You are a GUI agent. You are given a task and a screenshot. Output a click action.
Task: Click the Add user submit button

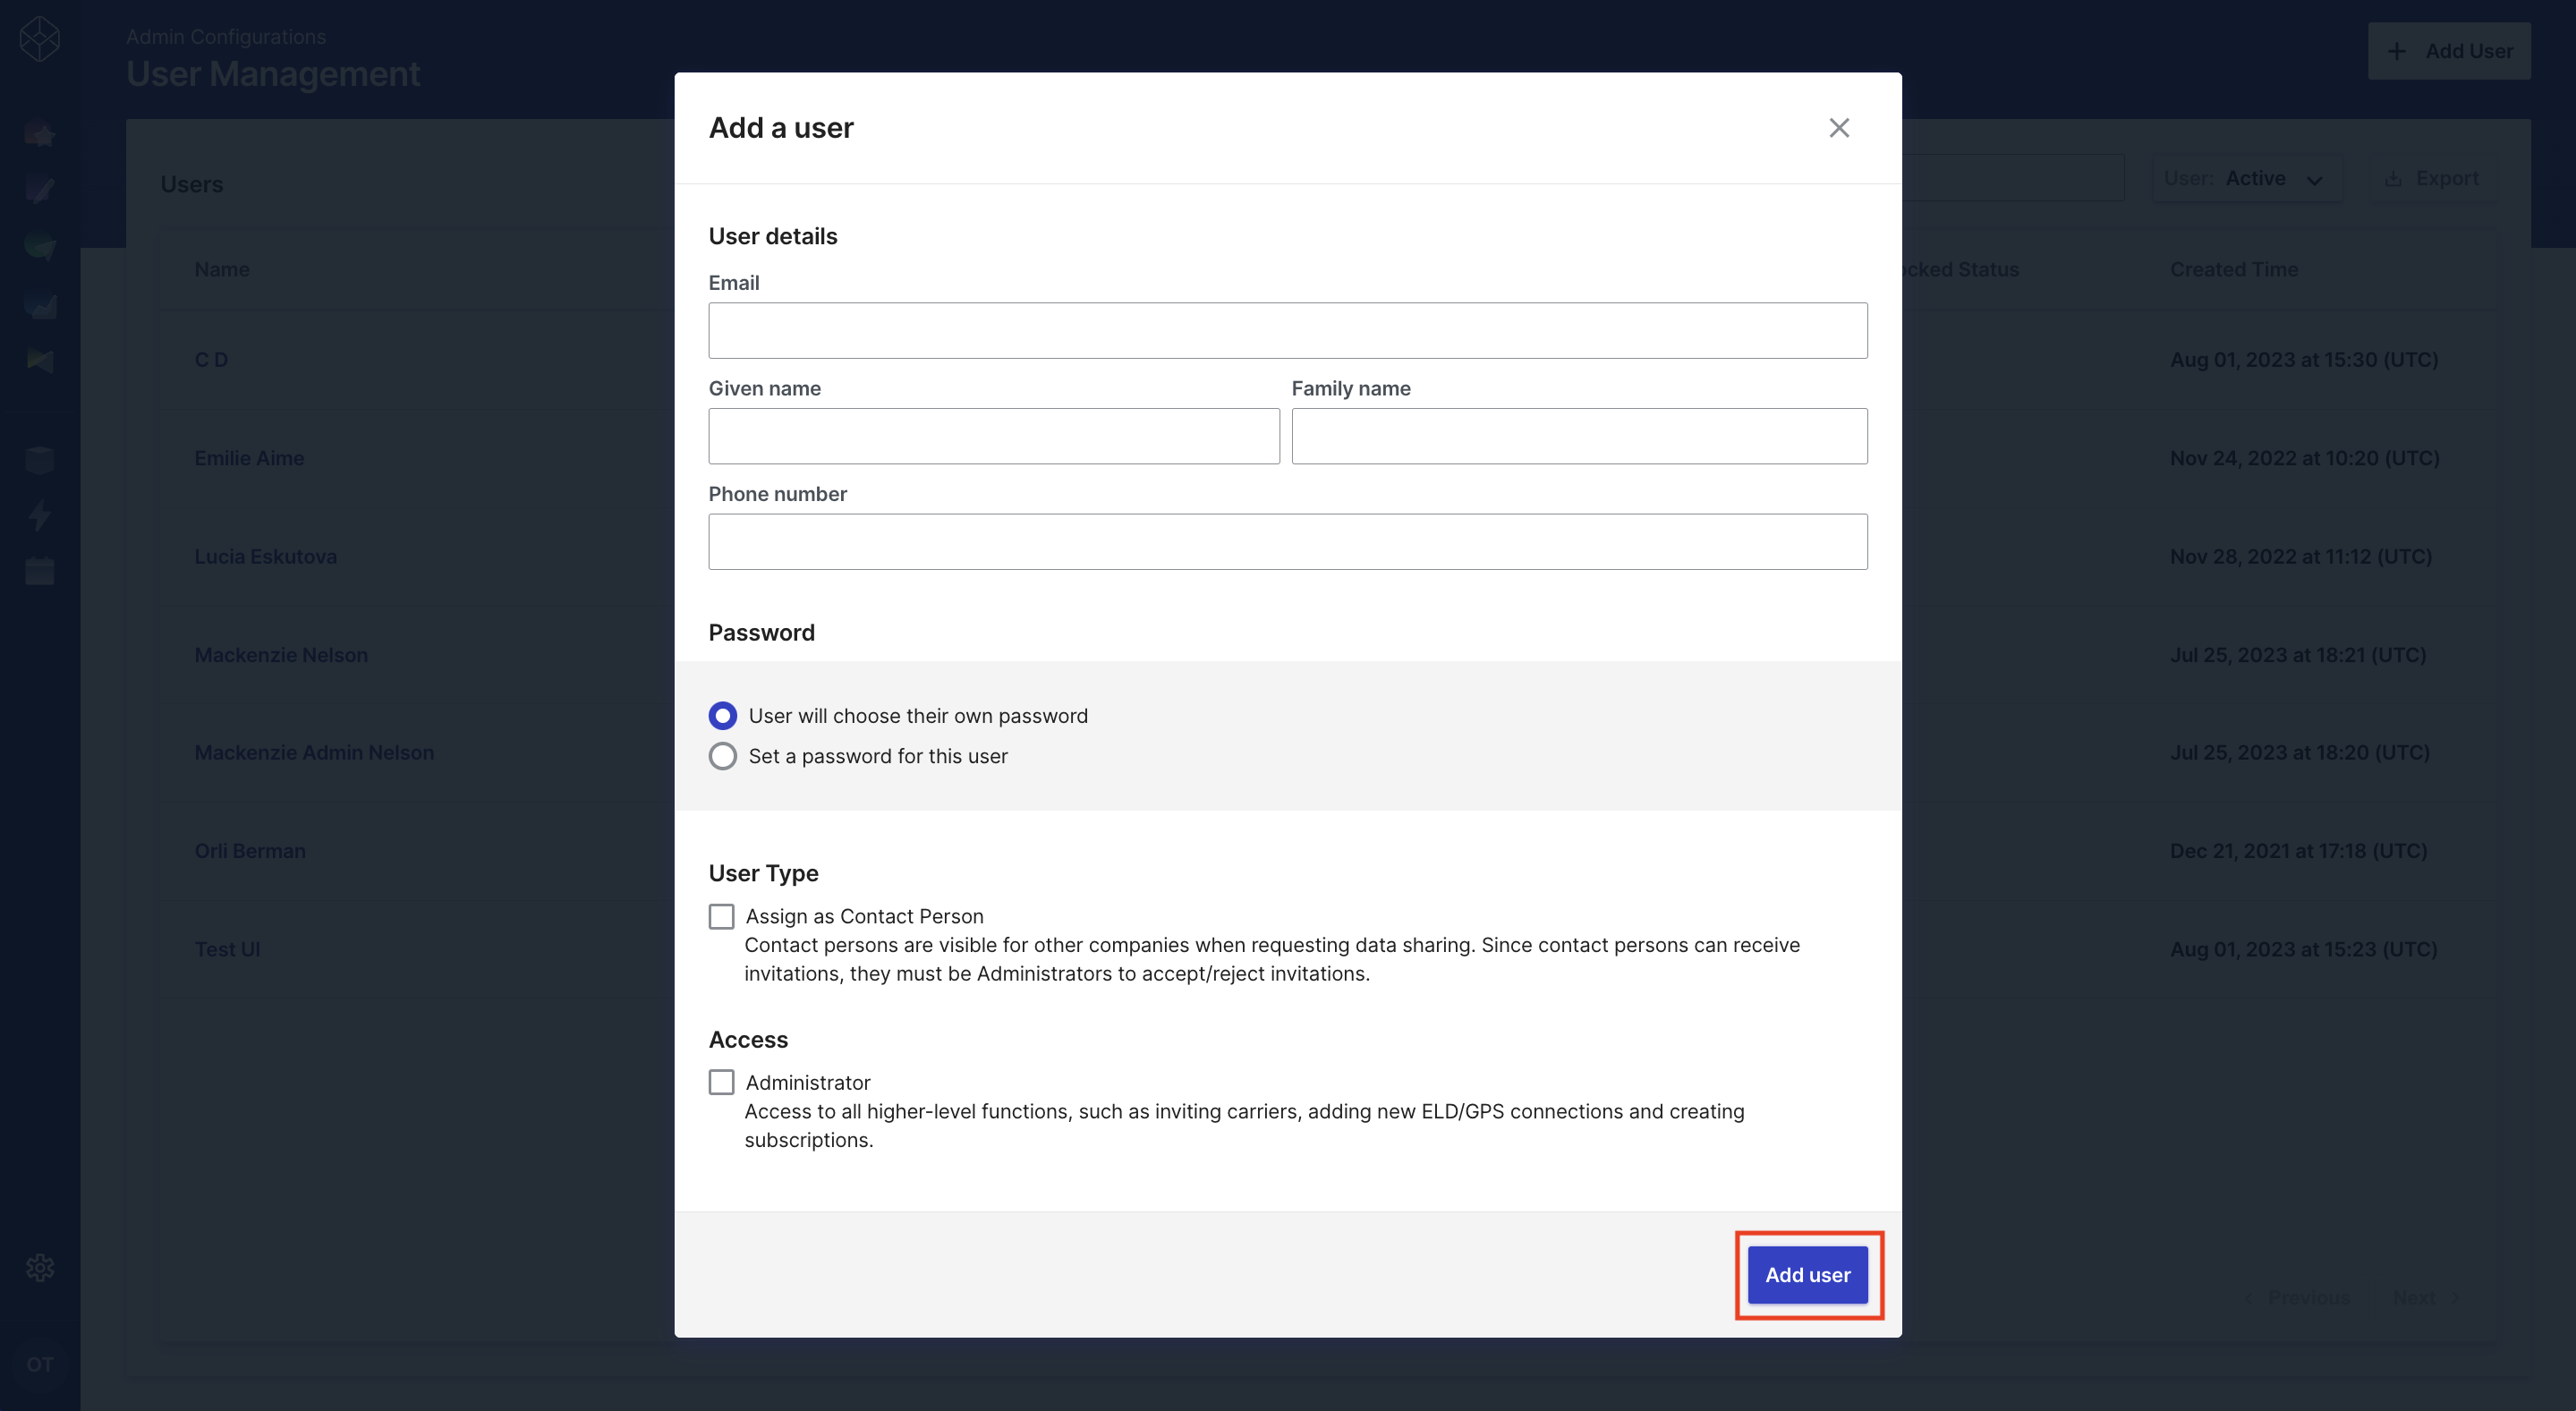[1807, 1275]
